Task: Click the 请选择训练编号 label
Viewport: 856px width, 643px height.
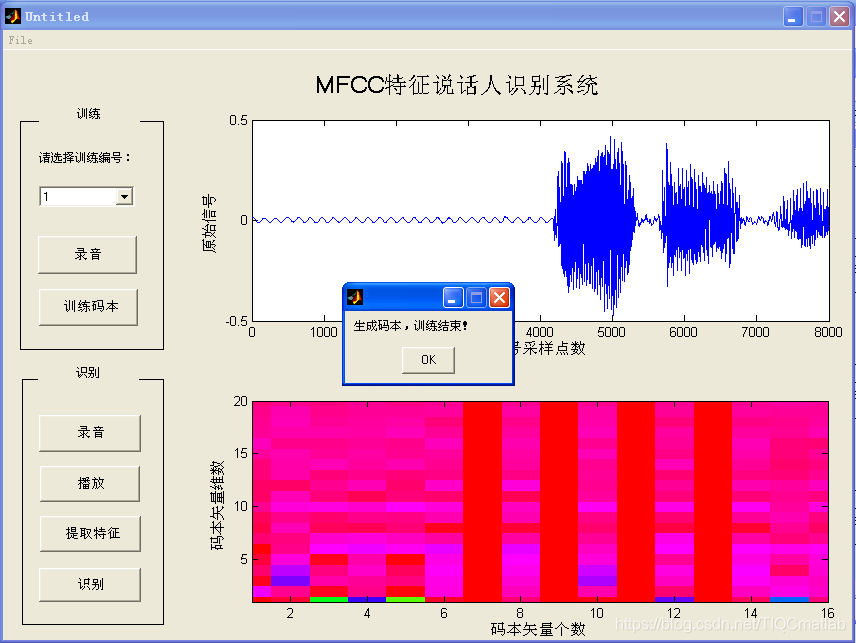Action: pos(85,158)
